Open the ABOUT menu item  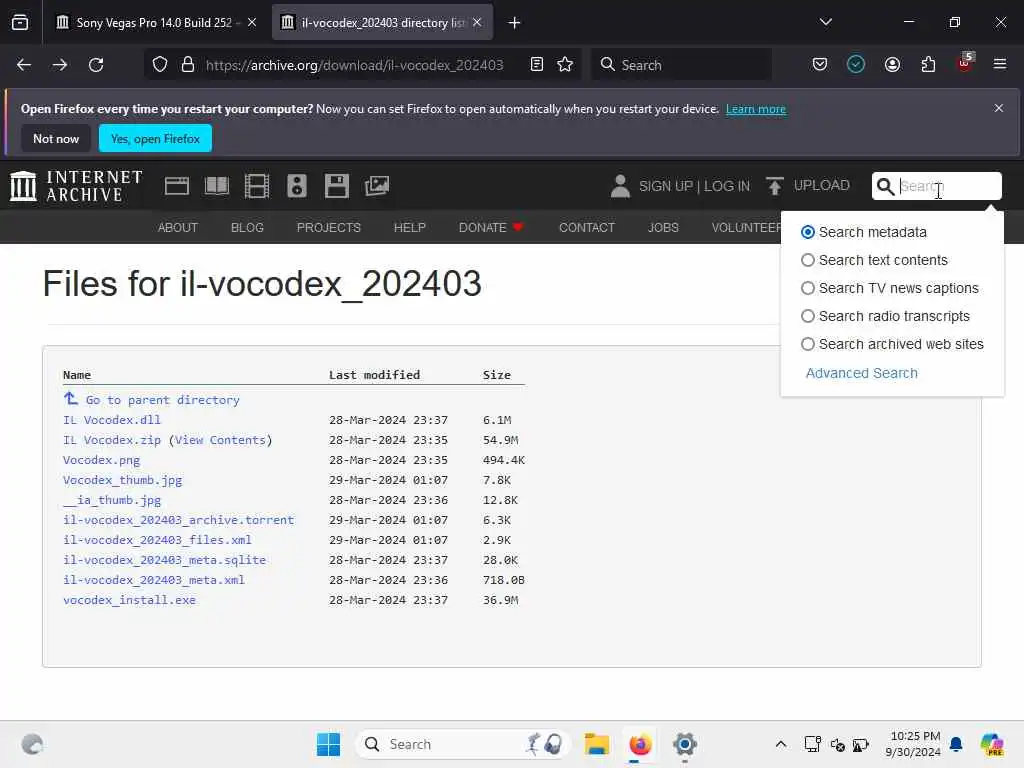tap(178, 227)
